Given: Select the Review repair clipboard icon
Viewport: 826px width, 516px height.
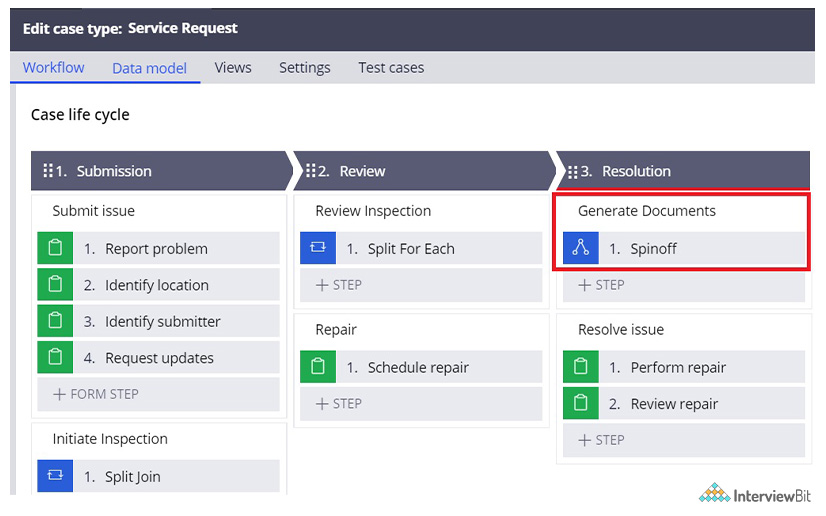Looking at the screenshot, I should click(x=581, y=403).
